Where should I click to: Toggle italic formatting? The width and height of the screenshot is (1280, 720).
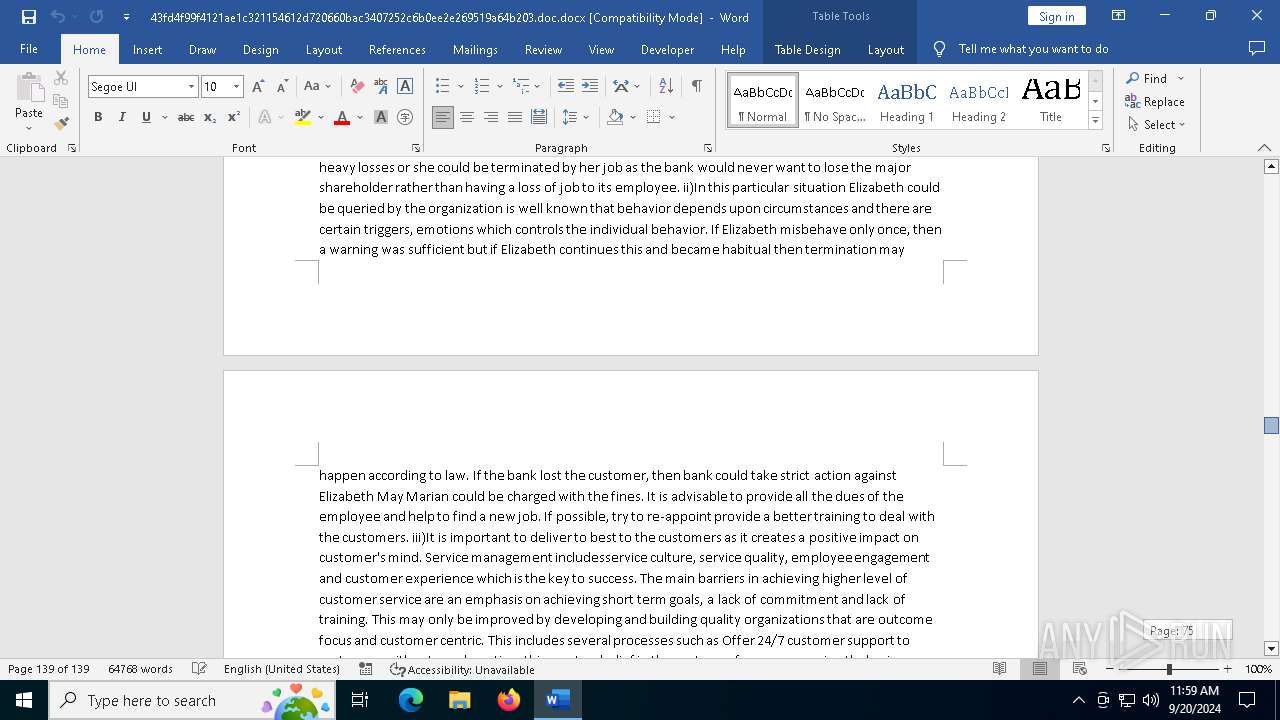122,117
